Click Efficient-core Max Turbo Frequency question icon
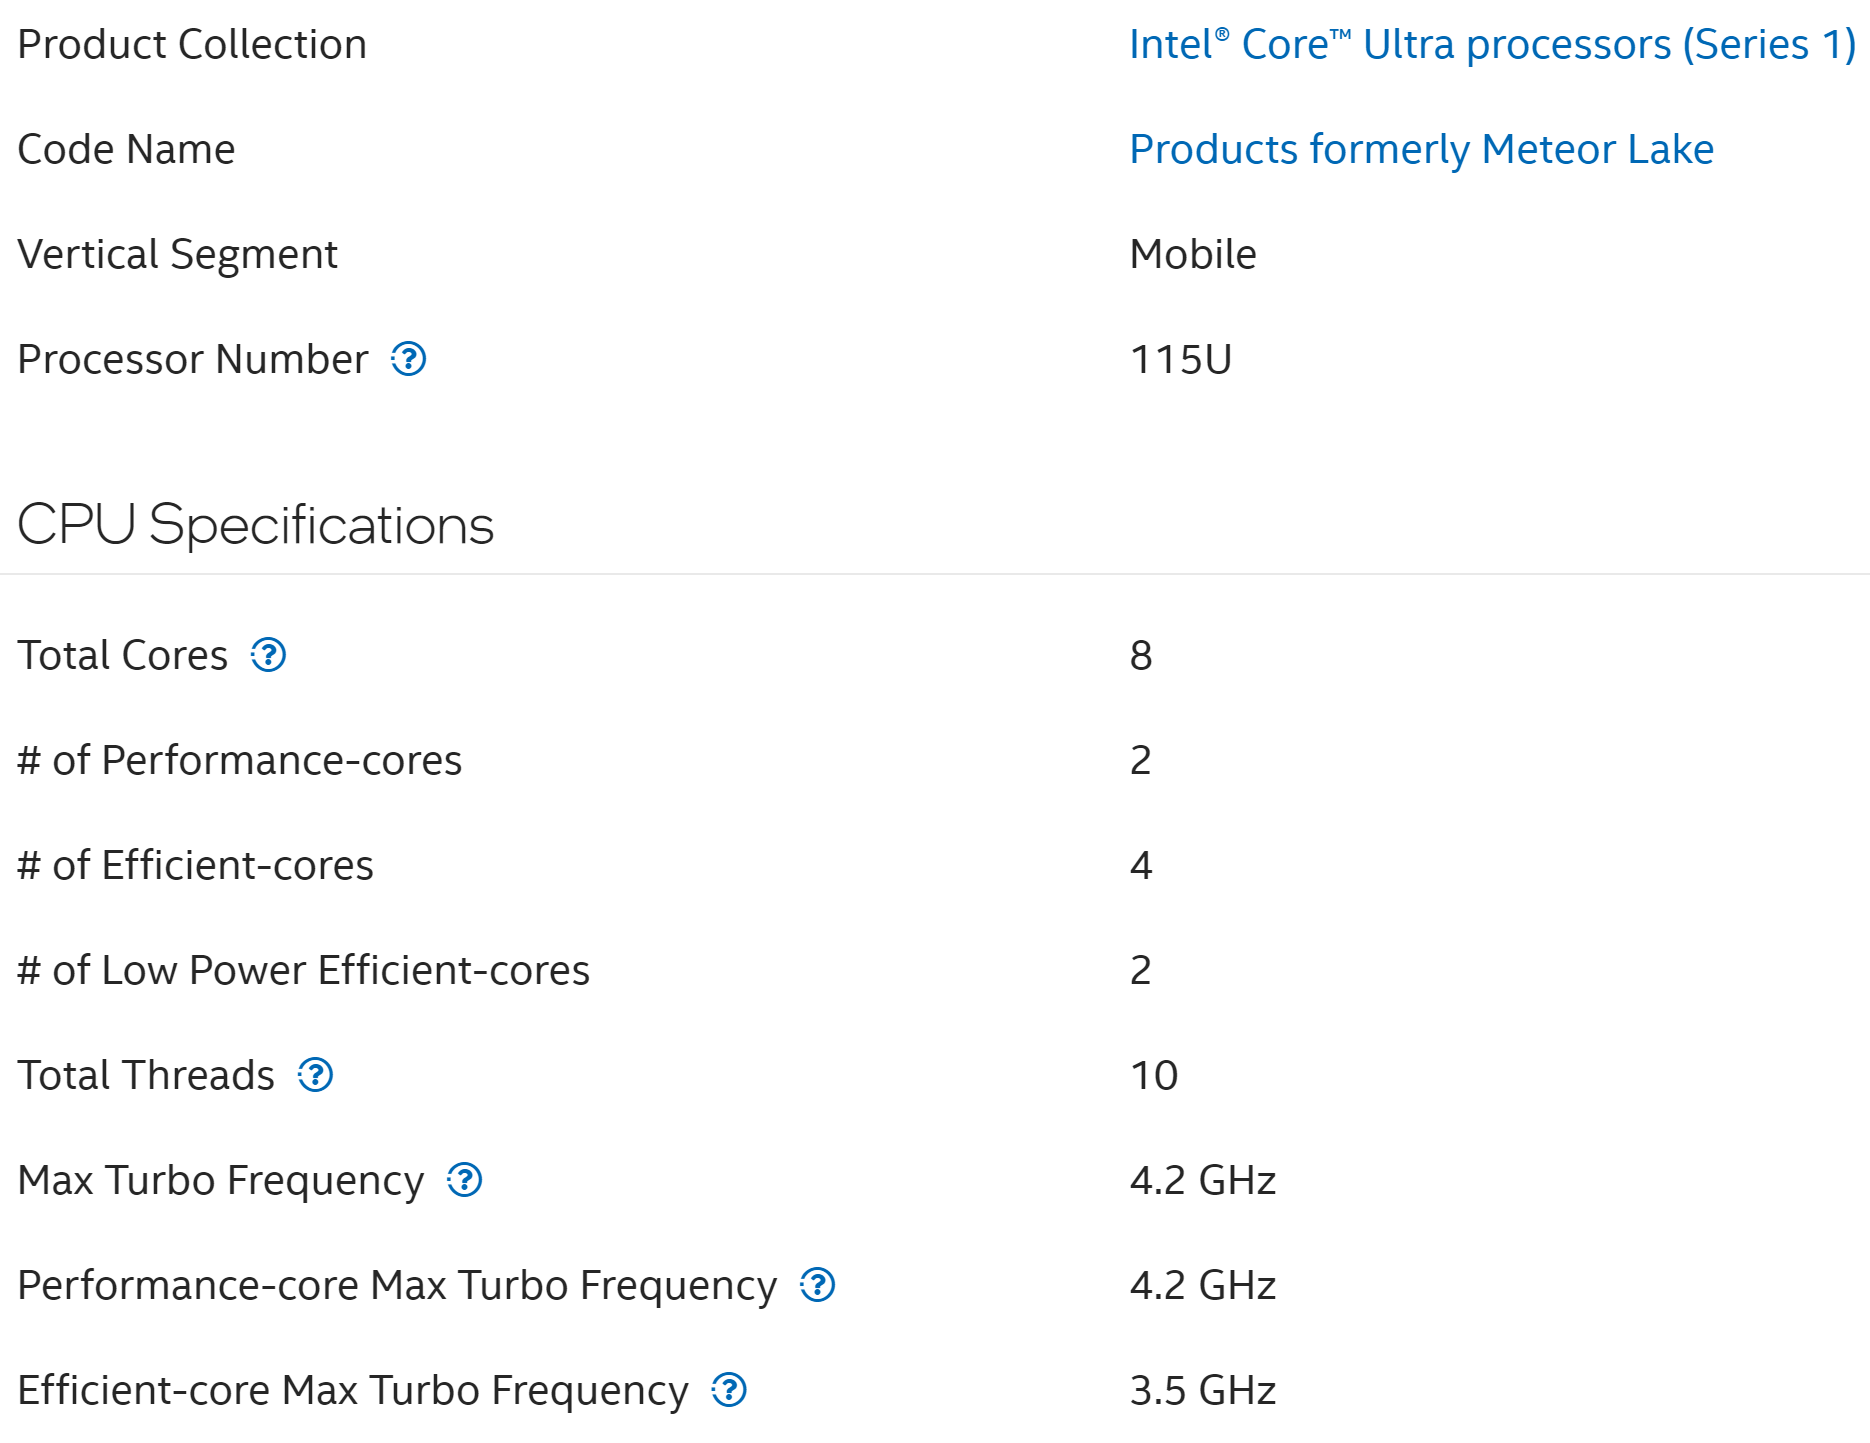The height and width of the screenshot is (1443, 1870). (729, 1390)
